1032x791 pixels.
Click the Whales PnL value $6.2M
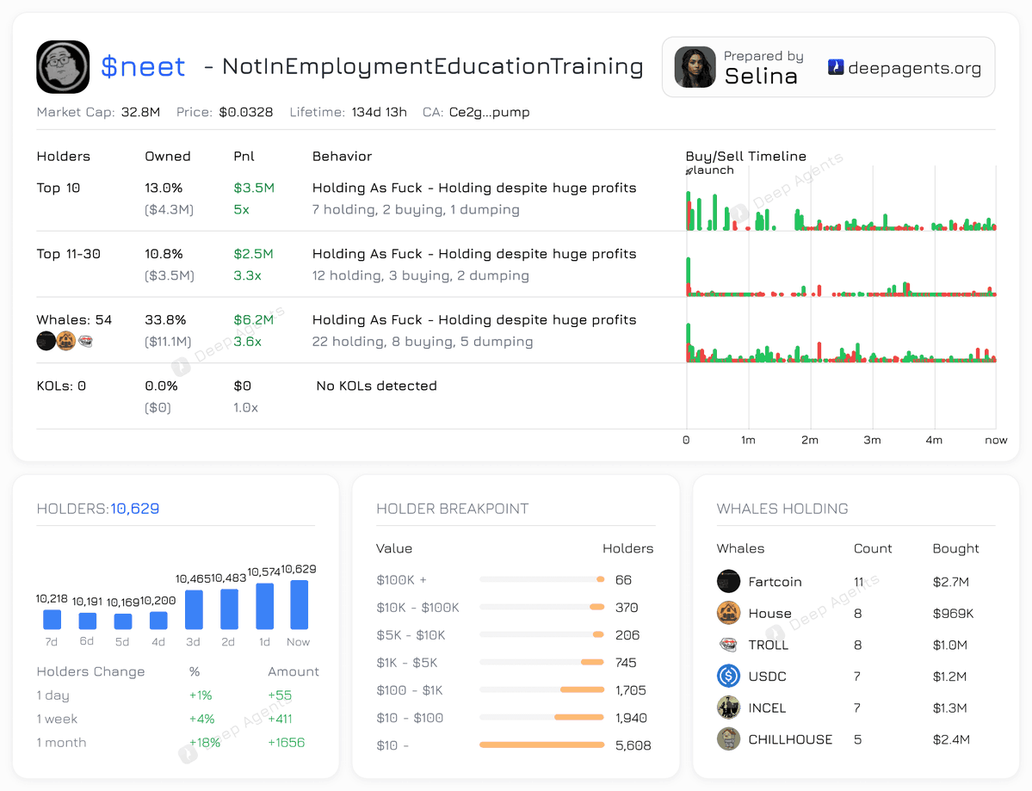(253, 320)
